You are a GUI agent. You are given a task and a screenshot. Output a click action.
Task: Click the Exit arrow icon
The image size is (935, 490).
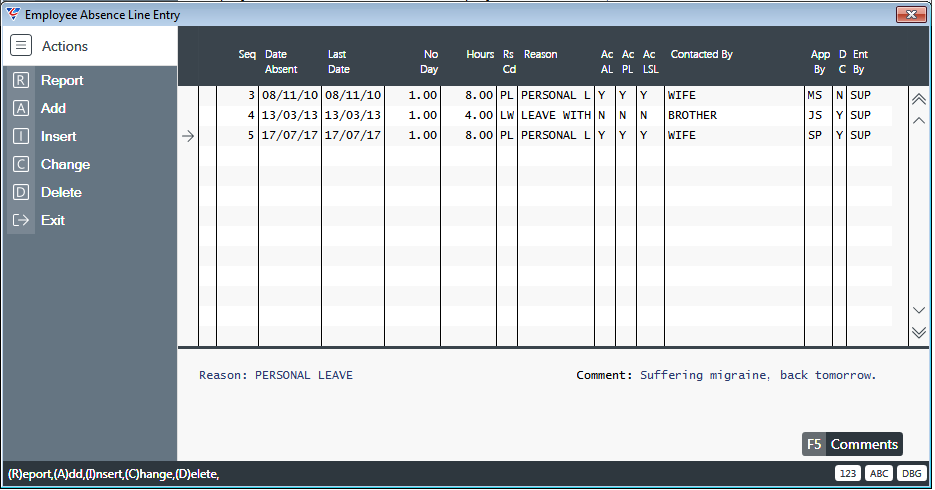click(21, 220)
